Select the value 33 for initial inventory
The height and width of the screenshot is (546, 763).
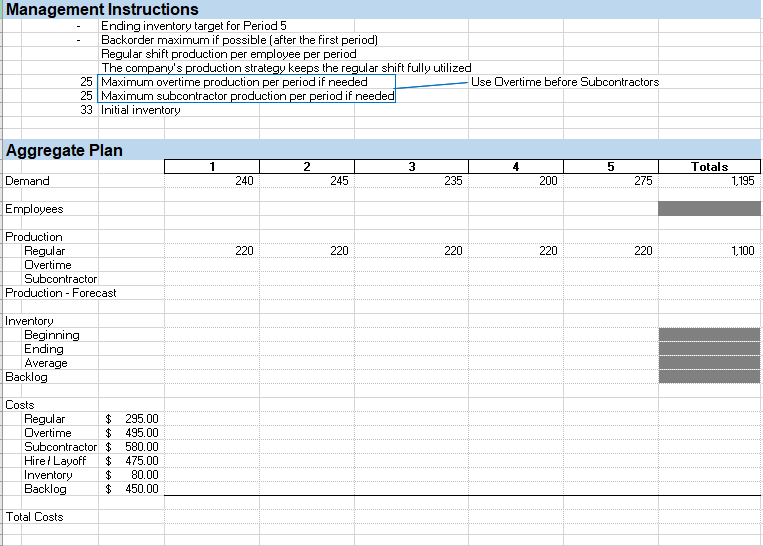click(x=86, y=110)
